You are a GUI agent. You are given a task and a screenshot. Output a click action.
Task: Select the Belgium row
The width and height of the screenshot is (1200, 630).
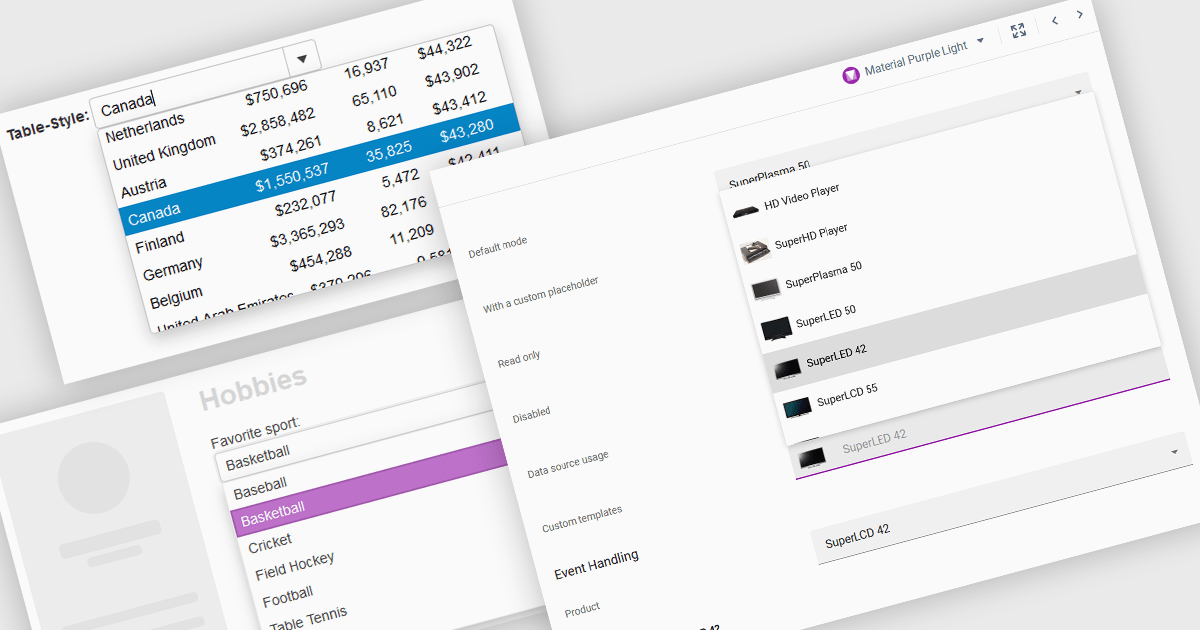point(175,298)
